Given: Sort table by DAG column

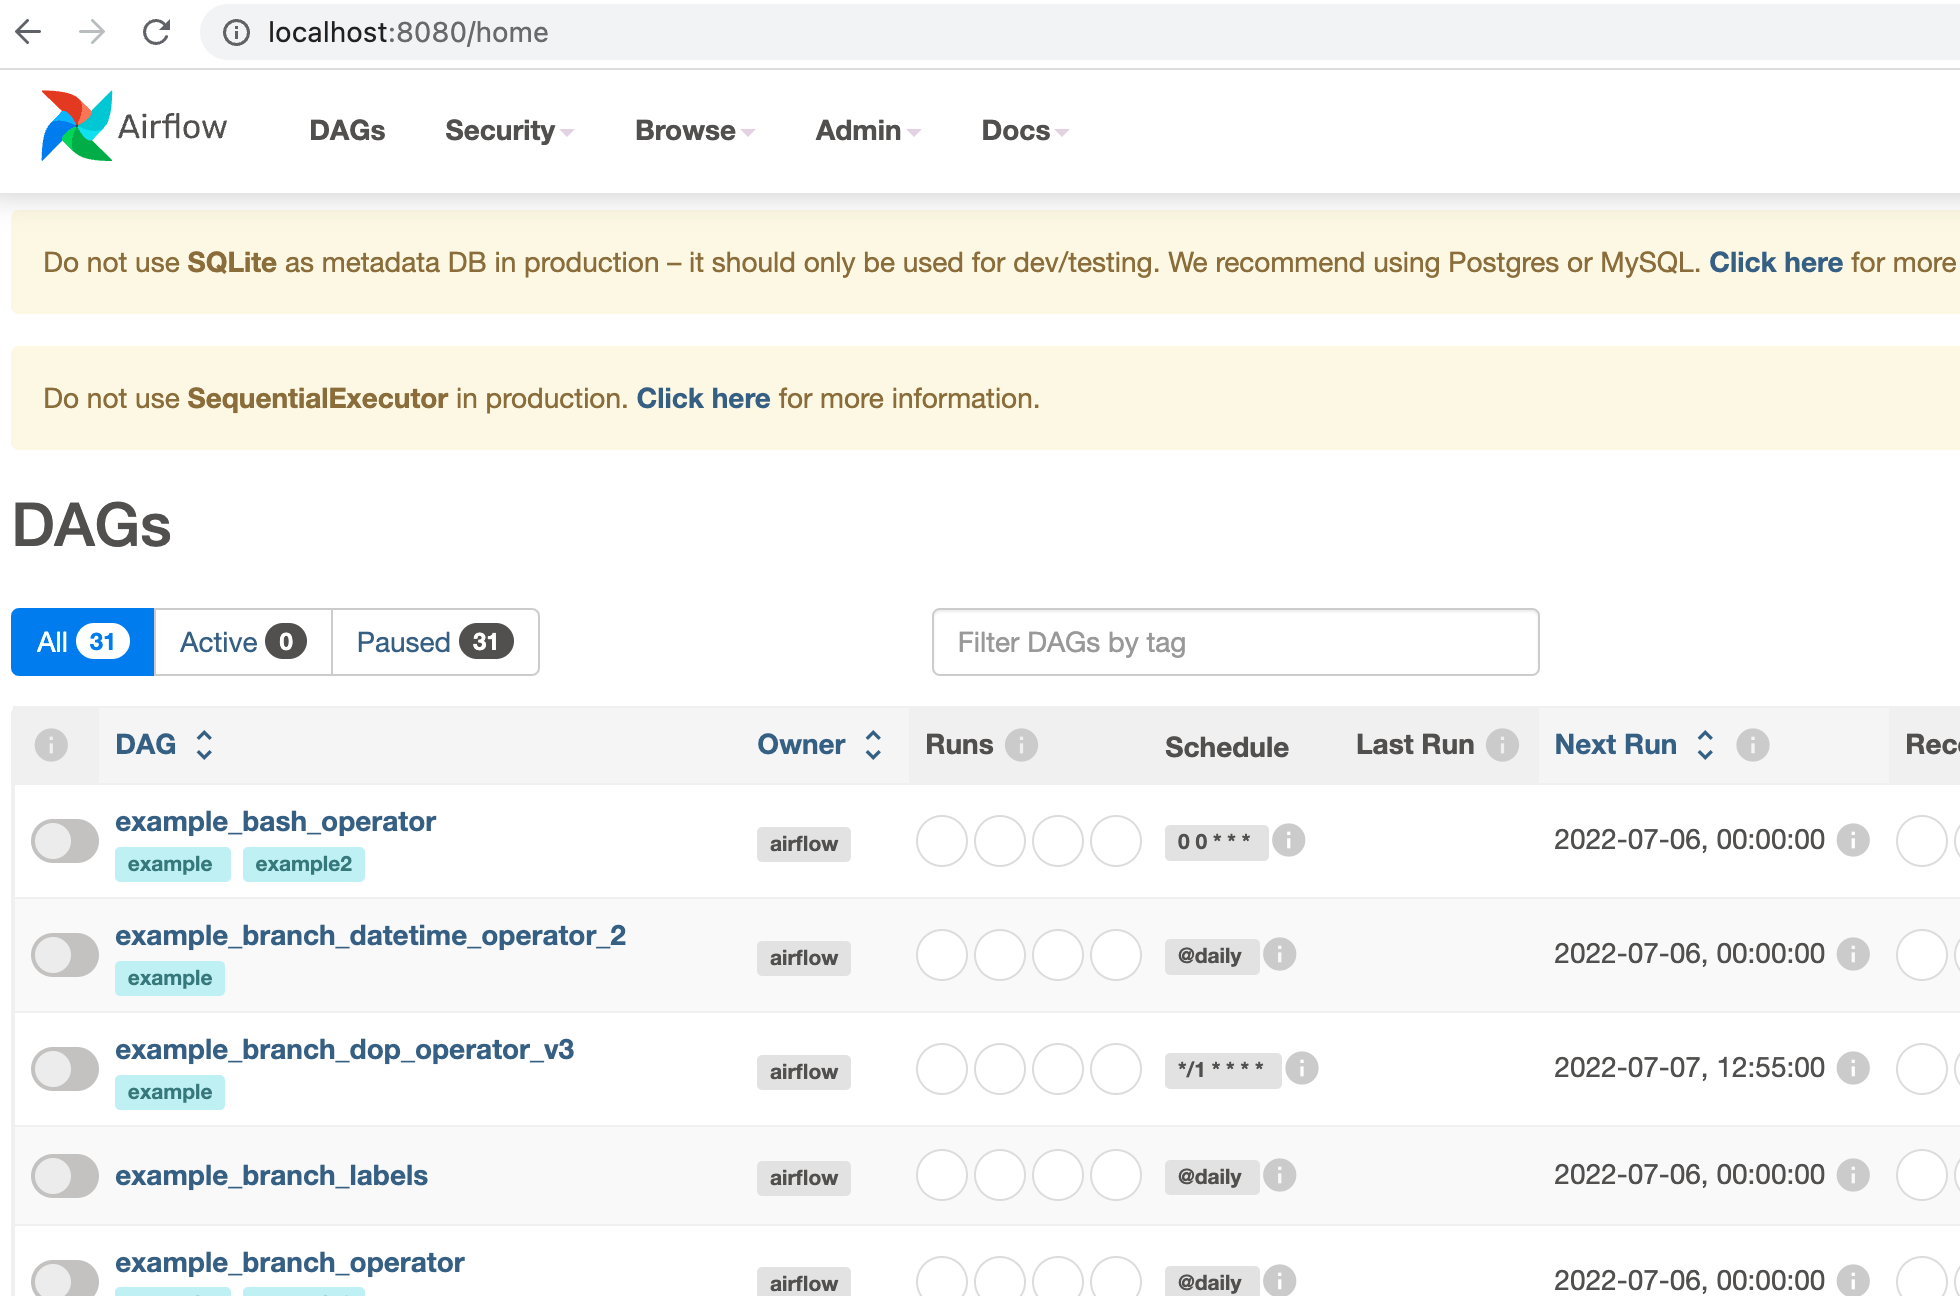Looking at the screenshot, I should [x=164, y=745].
